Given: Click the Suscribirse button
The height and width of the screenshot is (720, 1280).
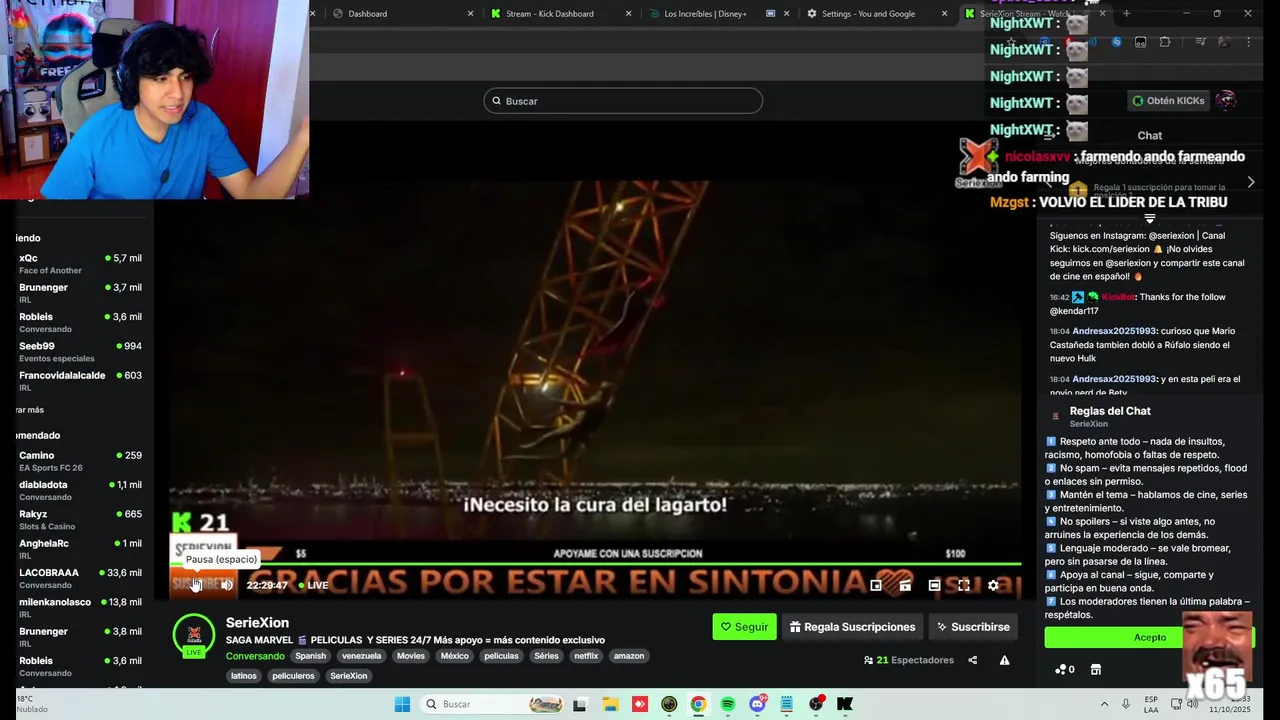Looking at the screenshot, I should (x=973, y=627).
